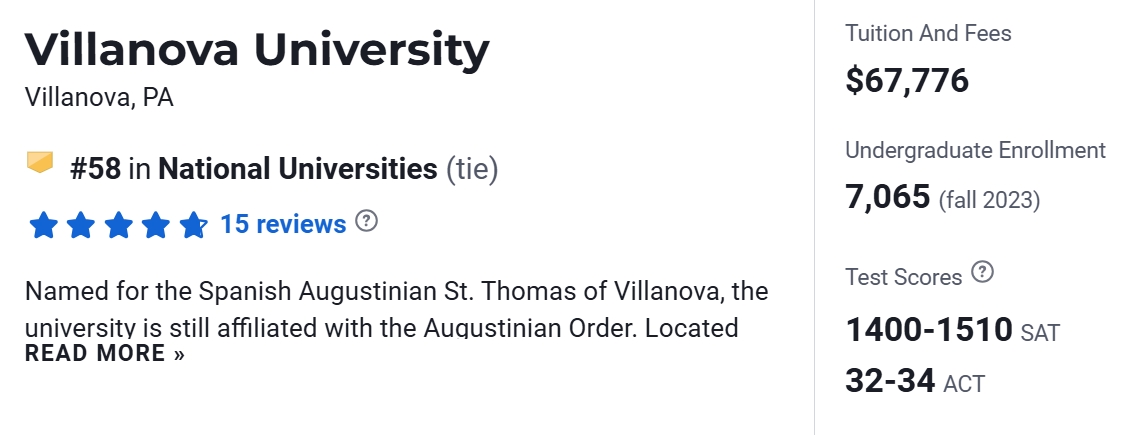Open the National Universities rankings link
This screenshot has width=1125, height=435.
pos(298,169)
